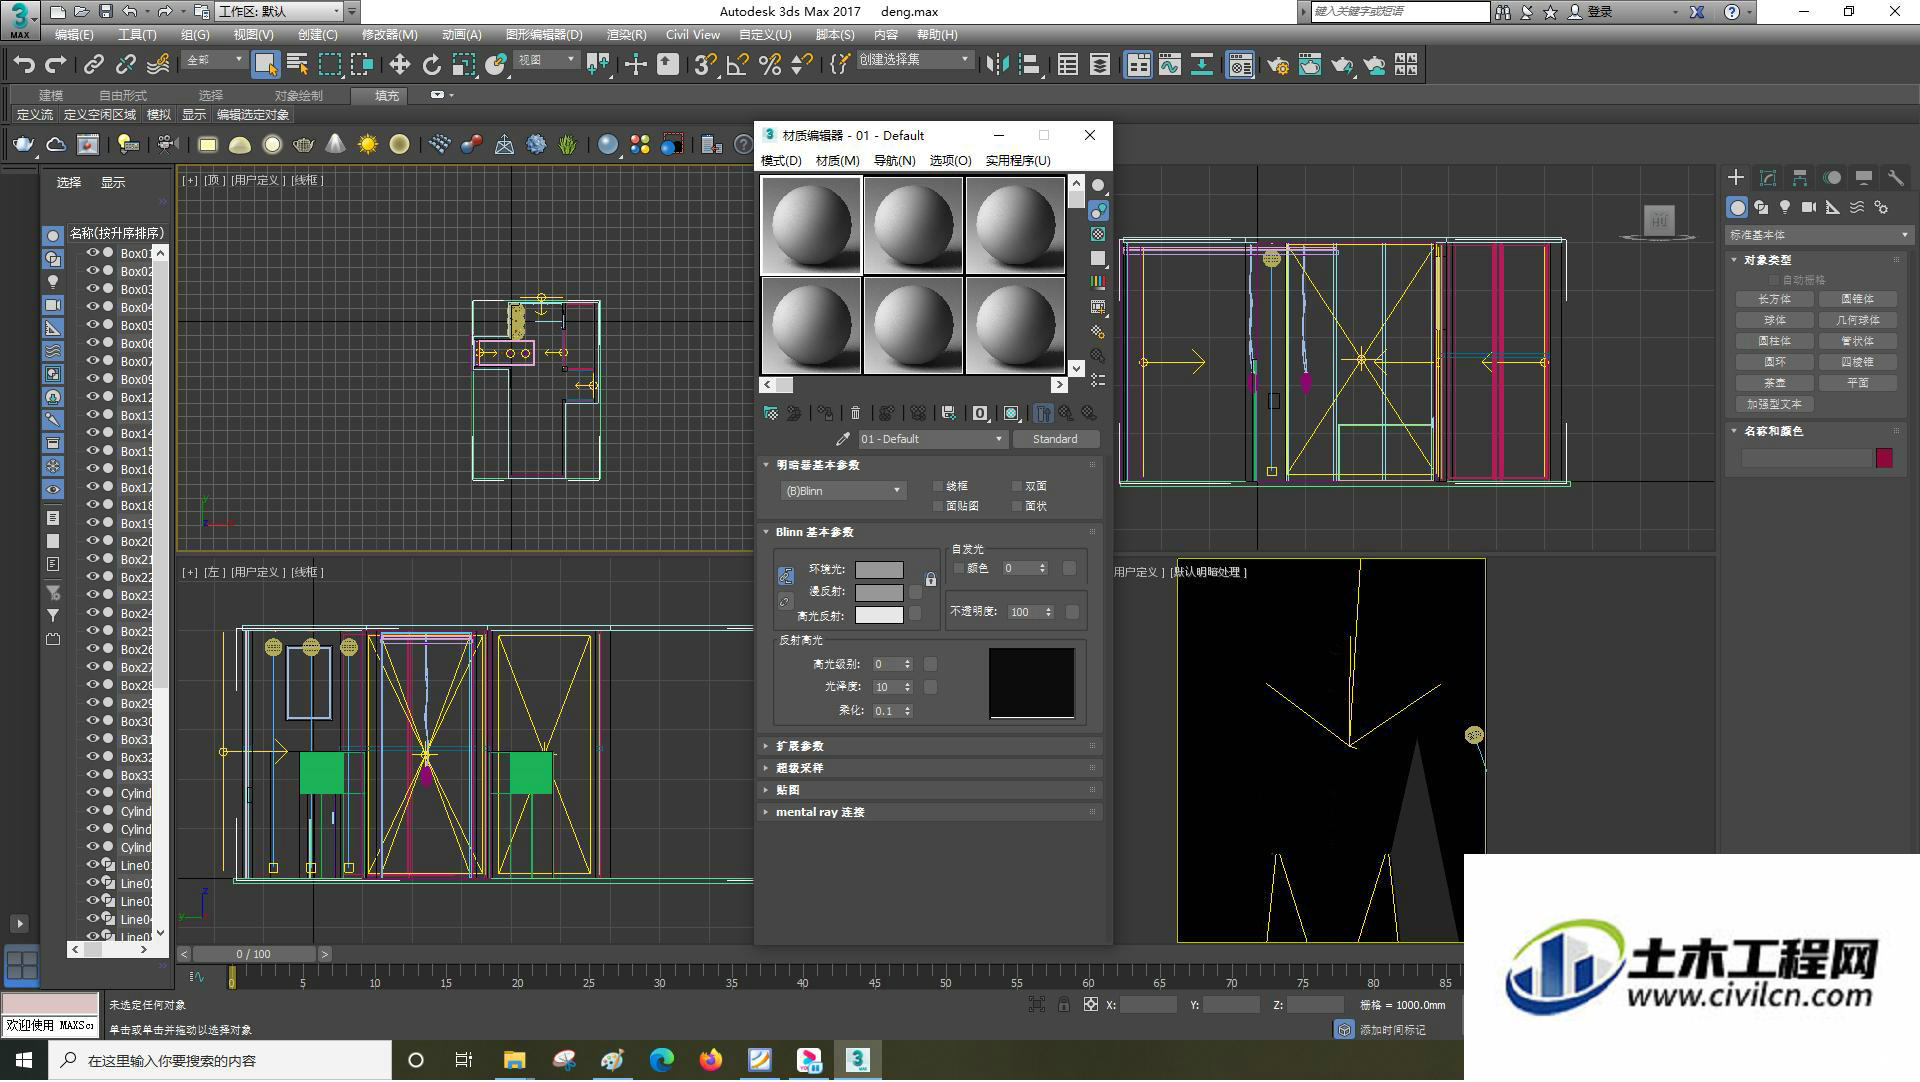Click the material editor Reset (trash) icon

click(x=855, y=413)
